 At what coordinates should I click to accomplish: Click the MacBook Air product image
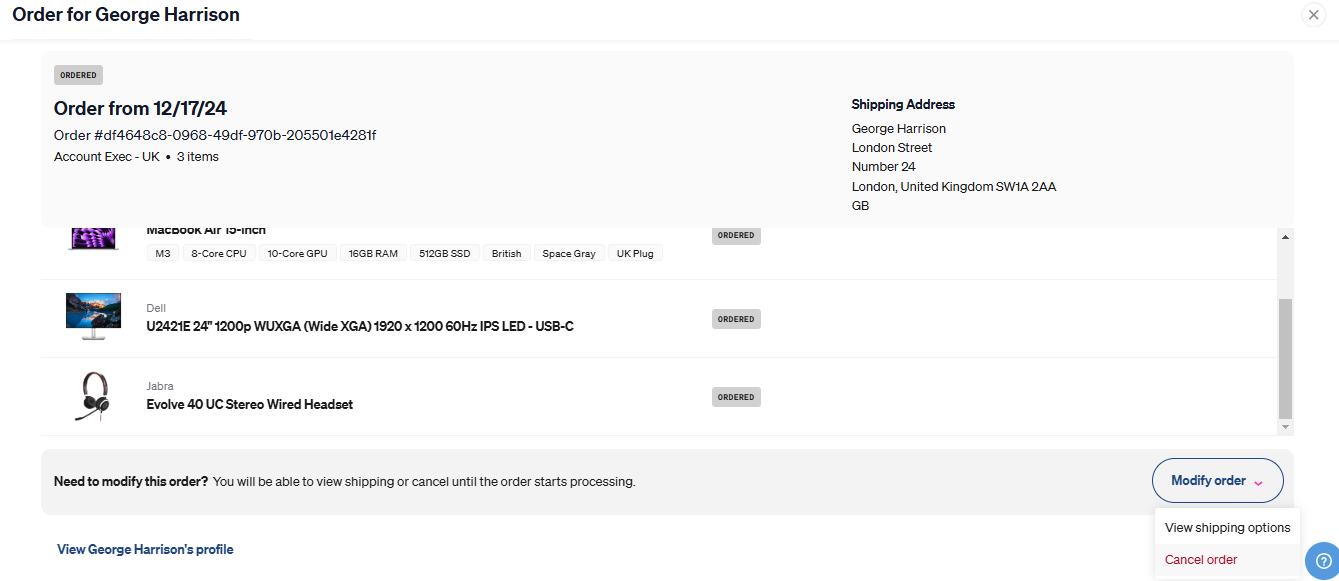pyautogui.click(x=93, y=240)
